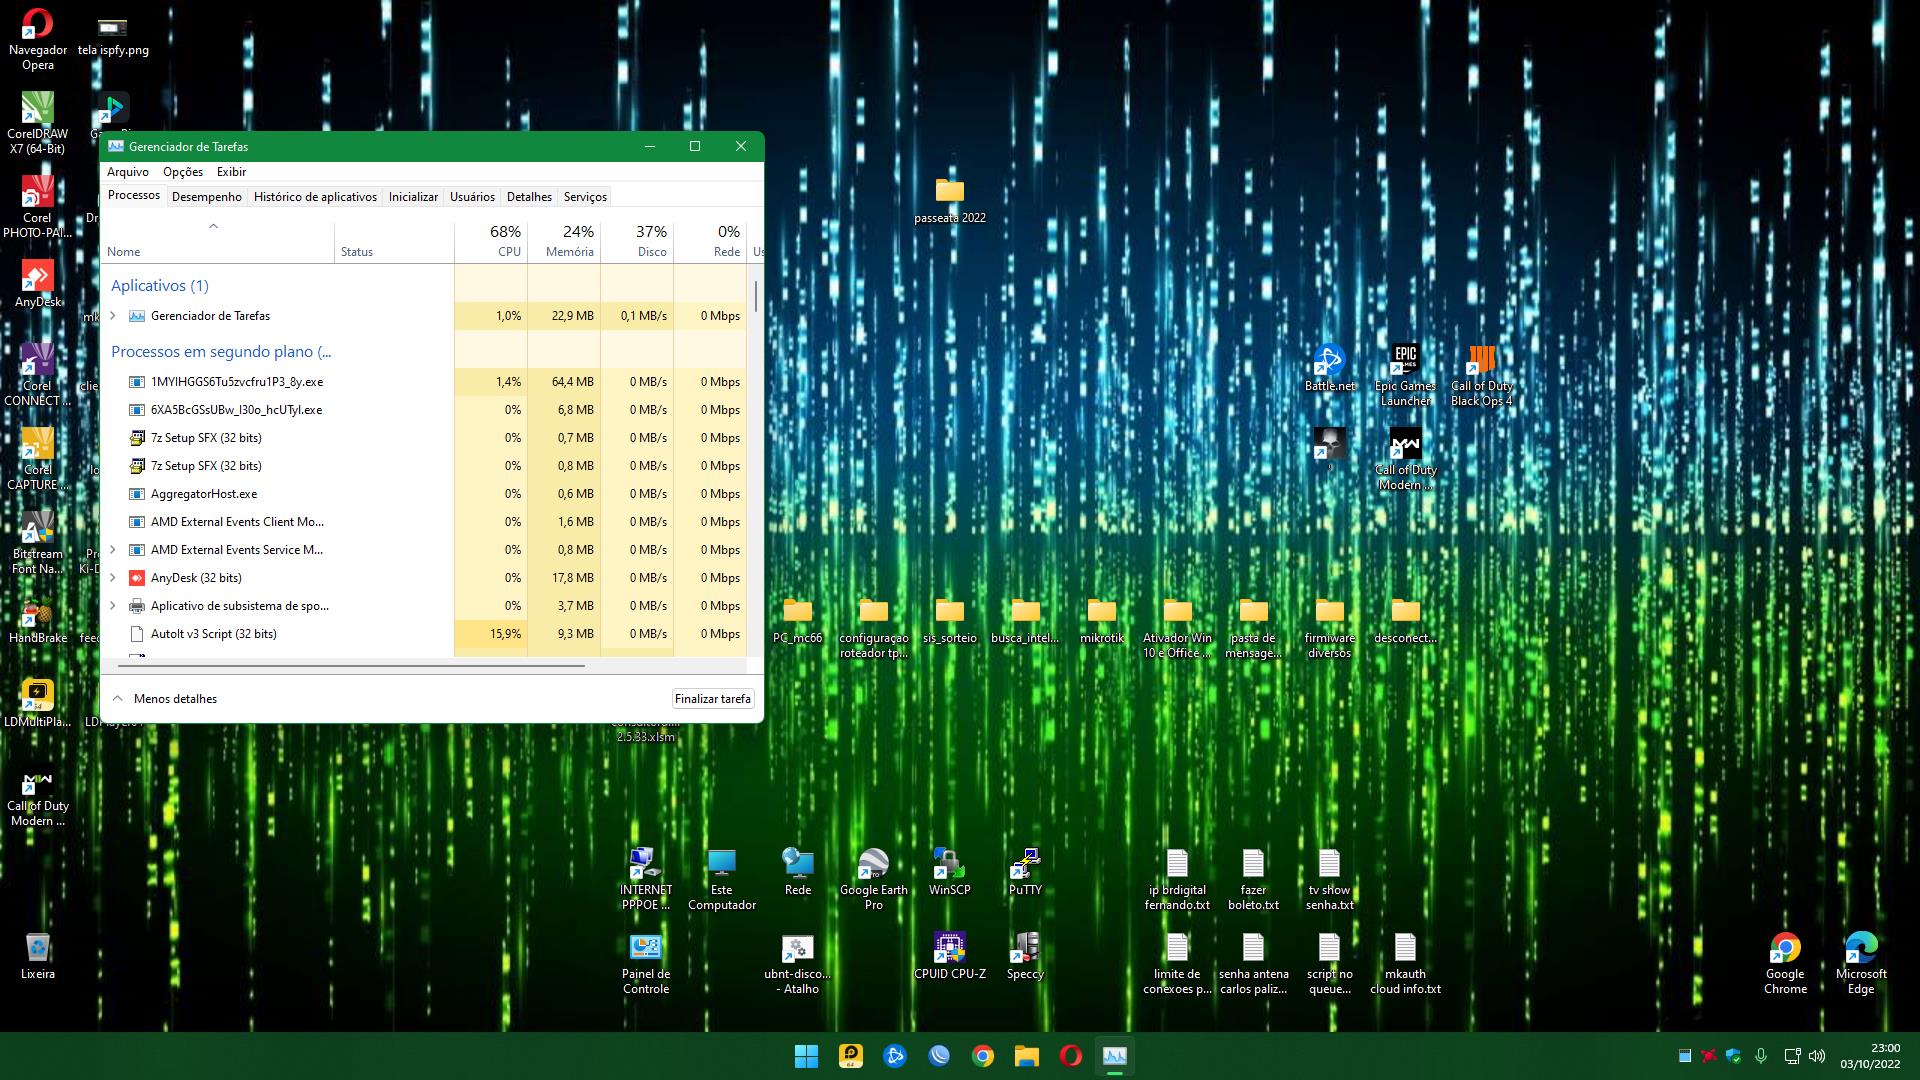The width and height of the screenshot is (1920, 1080).
Task: Sort processes by the Memória column
Action: coord(569,241)
